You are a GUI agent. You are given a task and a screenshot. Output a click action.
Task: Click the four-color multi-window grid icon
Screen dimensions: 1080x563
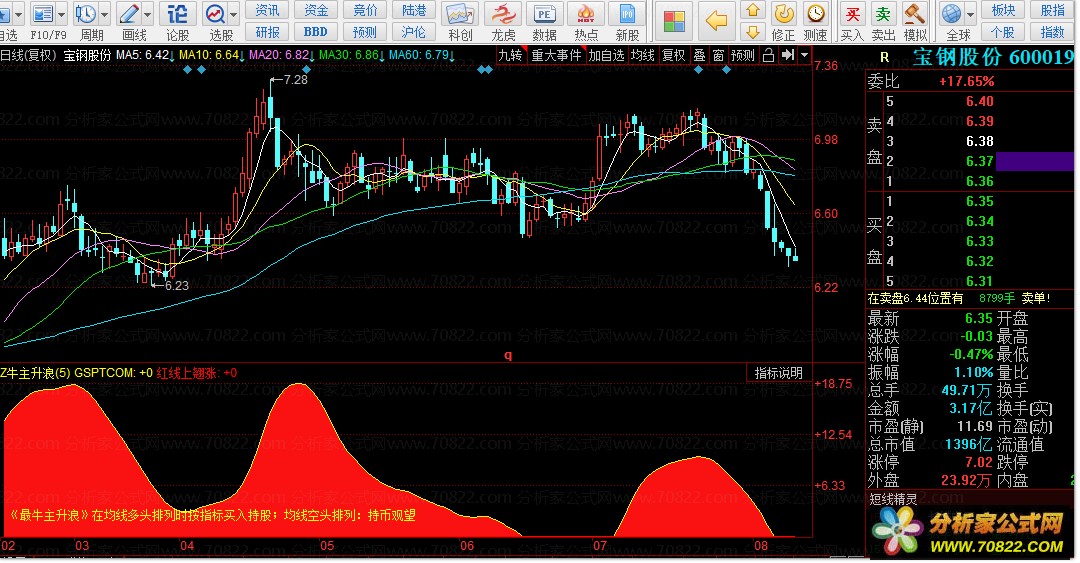(x=674, y=21)
